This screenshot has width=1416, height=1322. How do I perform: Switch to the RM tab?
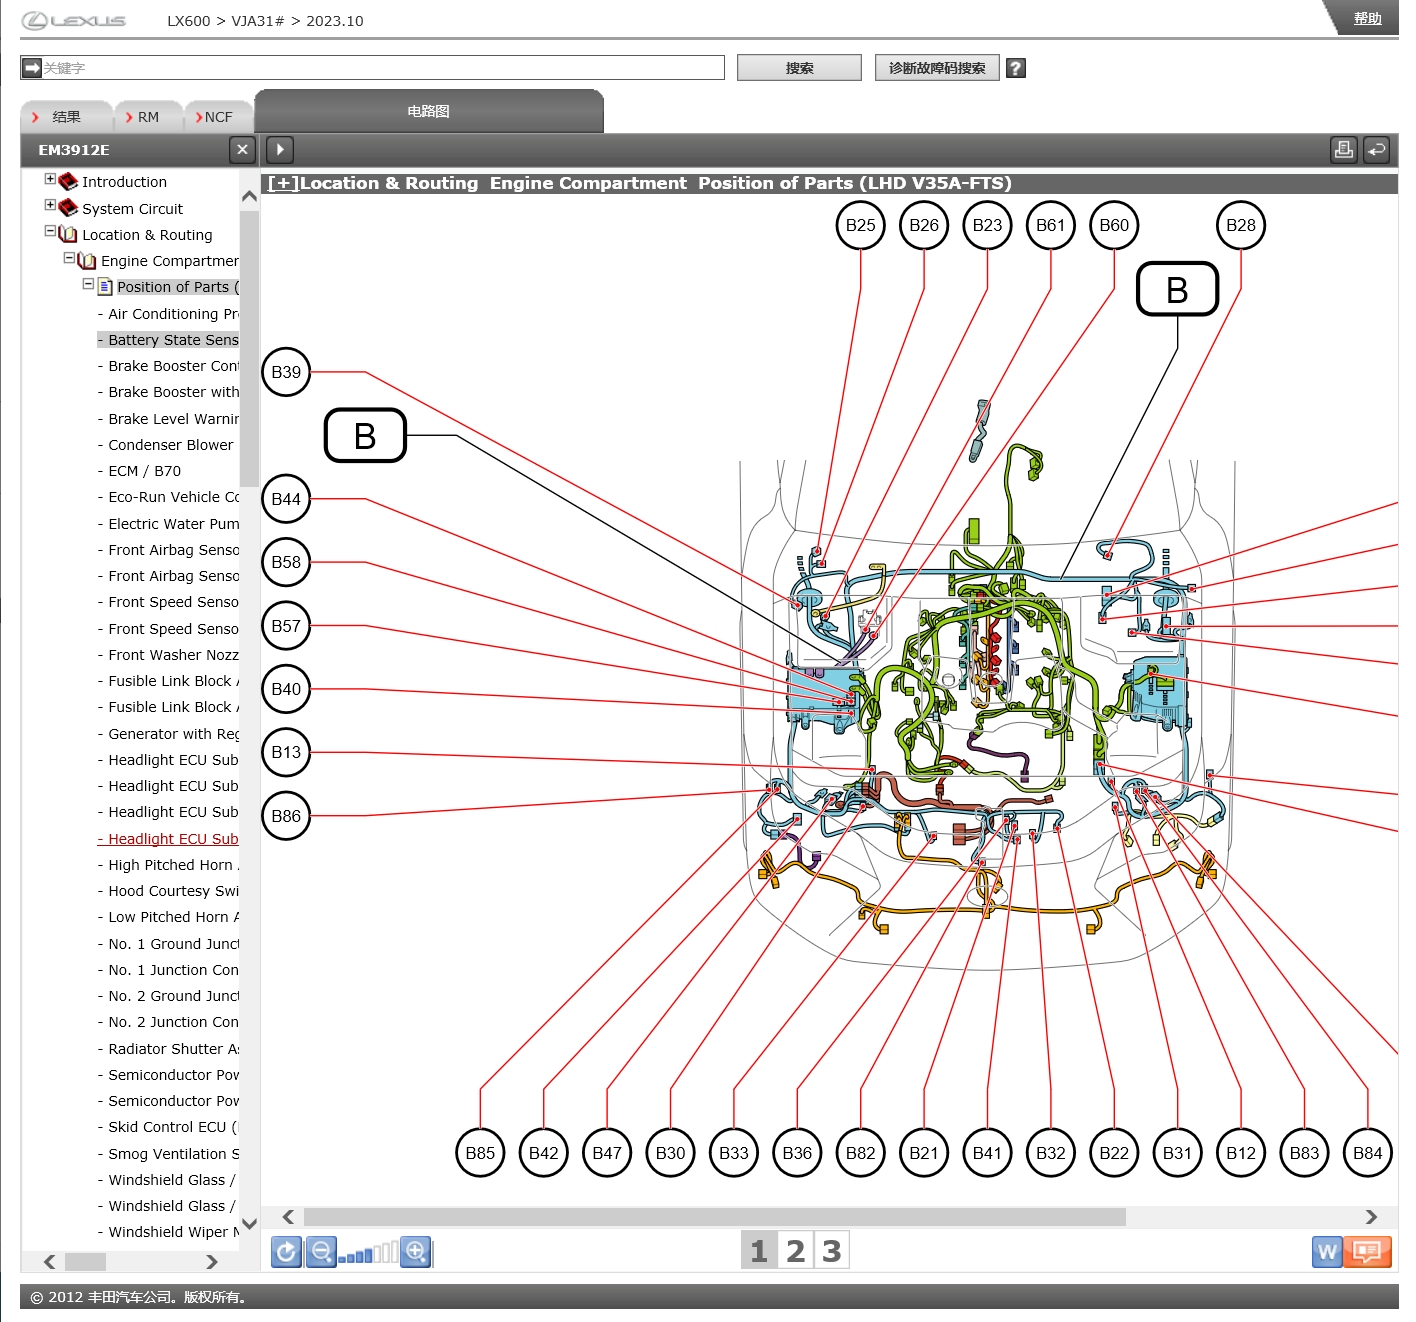[147, 117]
